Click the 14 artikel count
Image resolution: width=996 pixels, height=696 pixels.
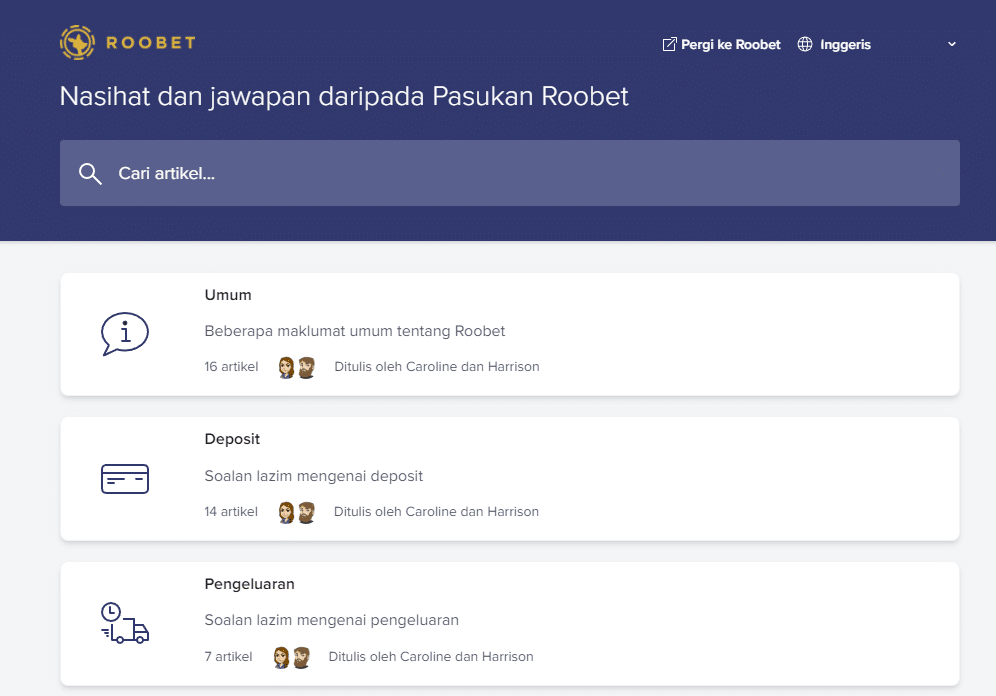(x=231, y=511)
